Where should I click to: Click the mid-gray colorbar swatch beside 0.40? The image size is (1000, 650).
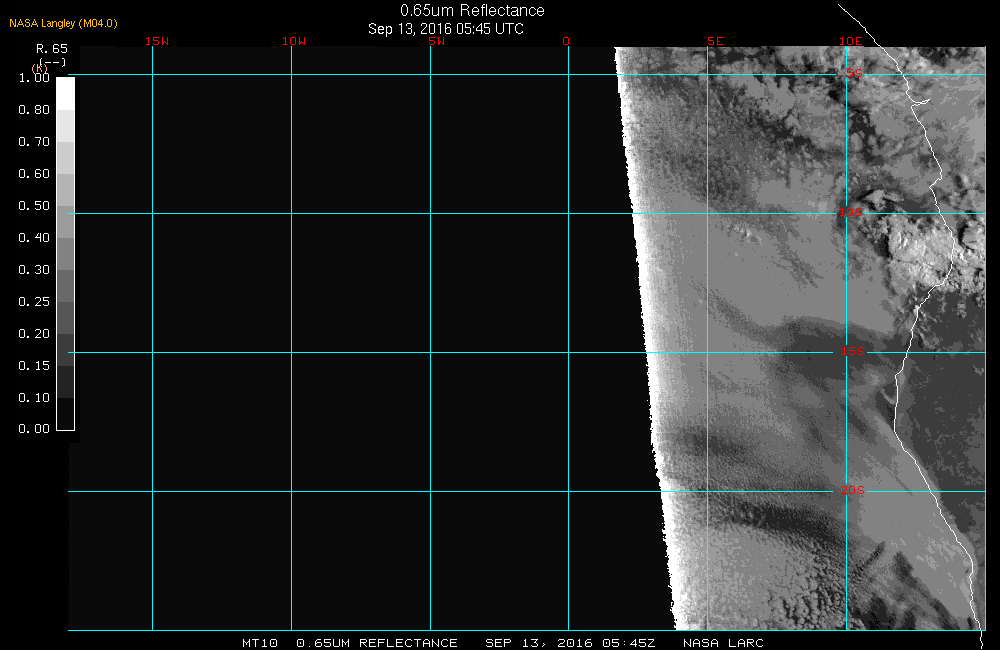[x=66, y=253]
